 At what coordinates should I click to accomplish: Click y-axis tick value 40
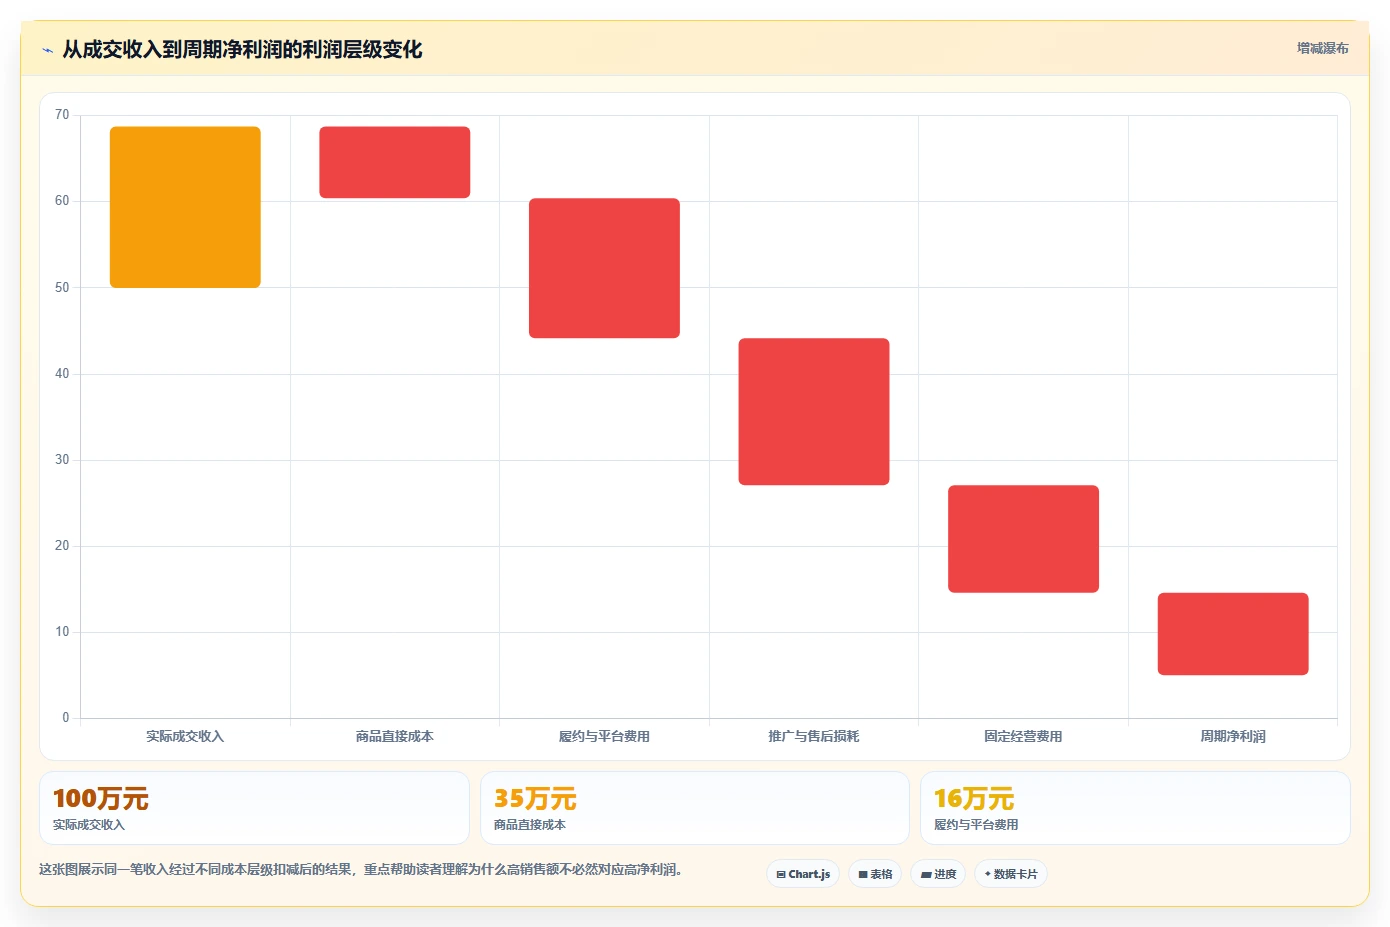pos(62,374)
